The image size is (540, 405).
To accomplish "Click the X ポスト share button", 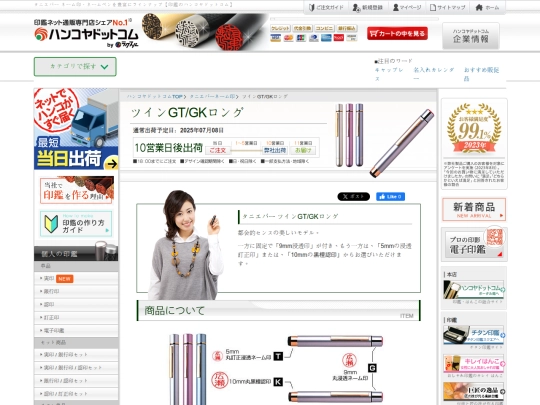I will pyautogui.click(x=354, y=197).
